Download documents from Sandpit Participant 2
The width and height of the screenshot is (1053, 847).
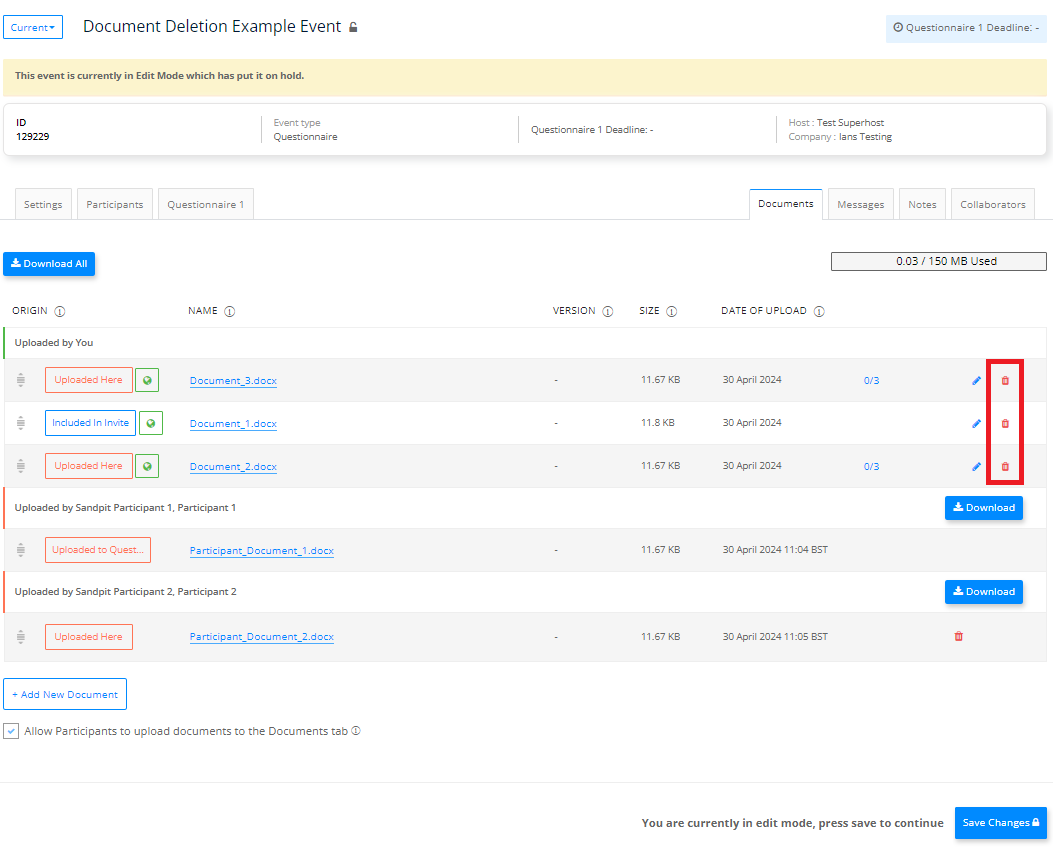(984, 592)
